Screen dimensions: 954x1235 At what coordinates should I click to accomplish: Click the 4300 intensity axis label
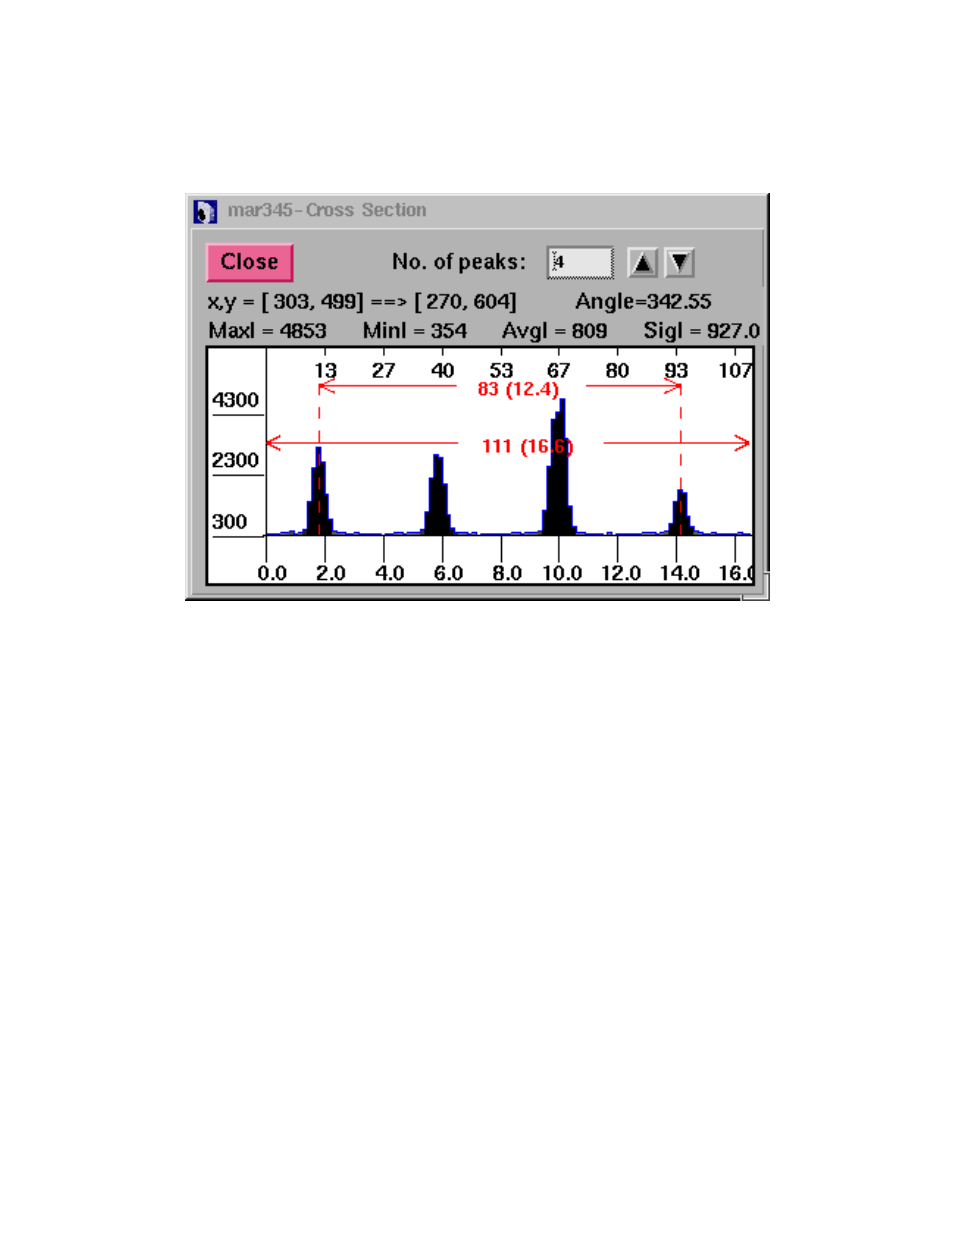(235, 400)
